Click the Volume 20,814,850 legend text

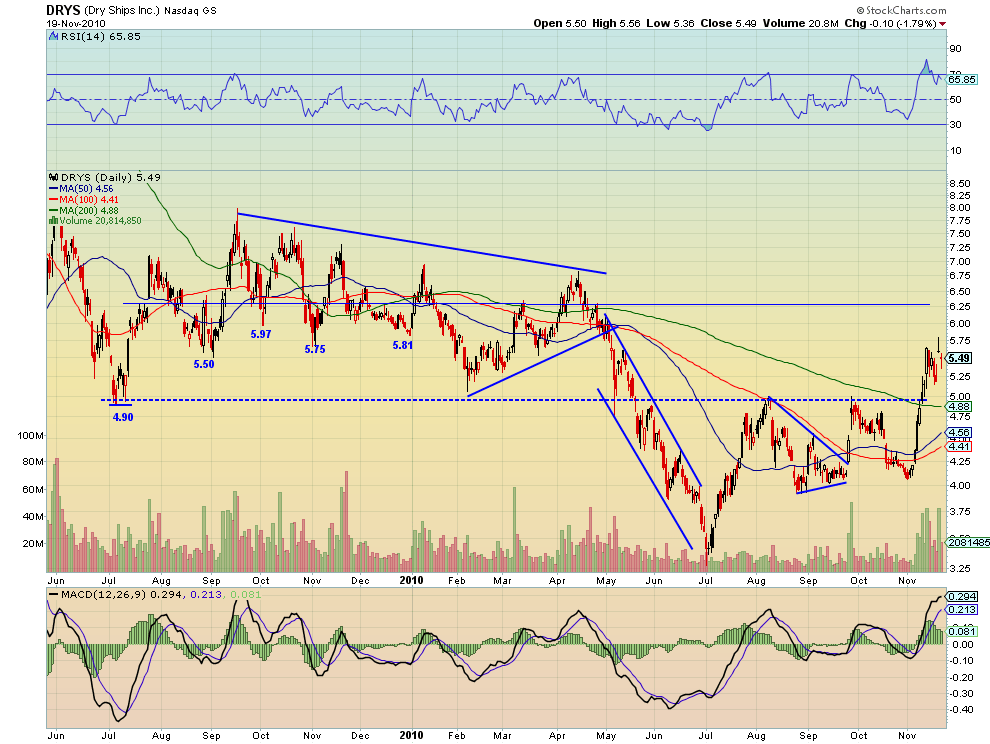tap(100, 221)
